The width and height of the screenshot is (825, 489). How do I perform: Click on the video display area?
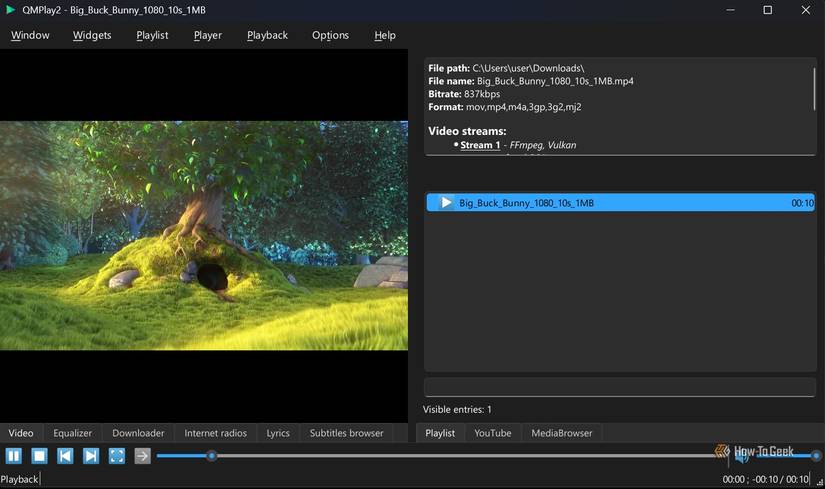pyautogui.click(x=204, y=236)
